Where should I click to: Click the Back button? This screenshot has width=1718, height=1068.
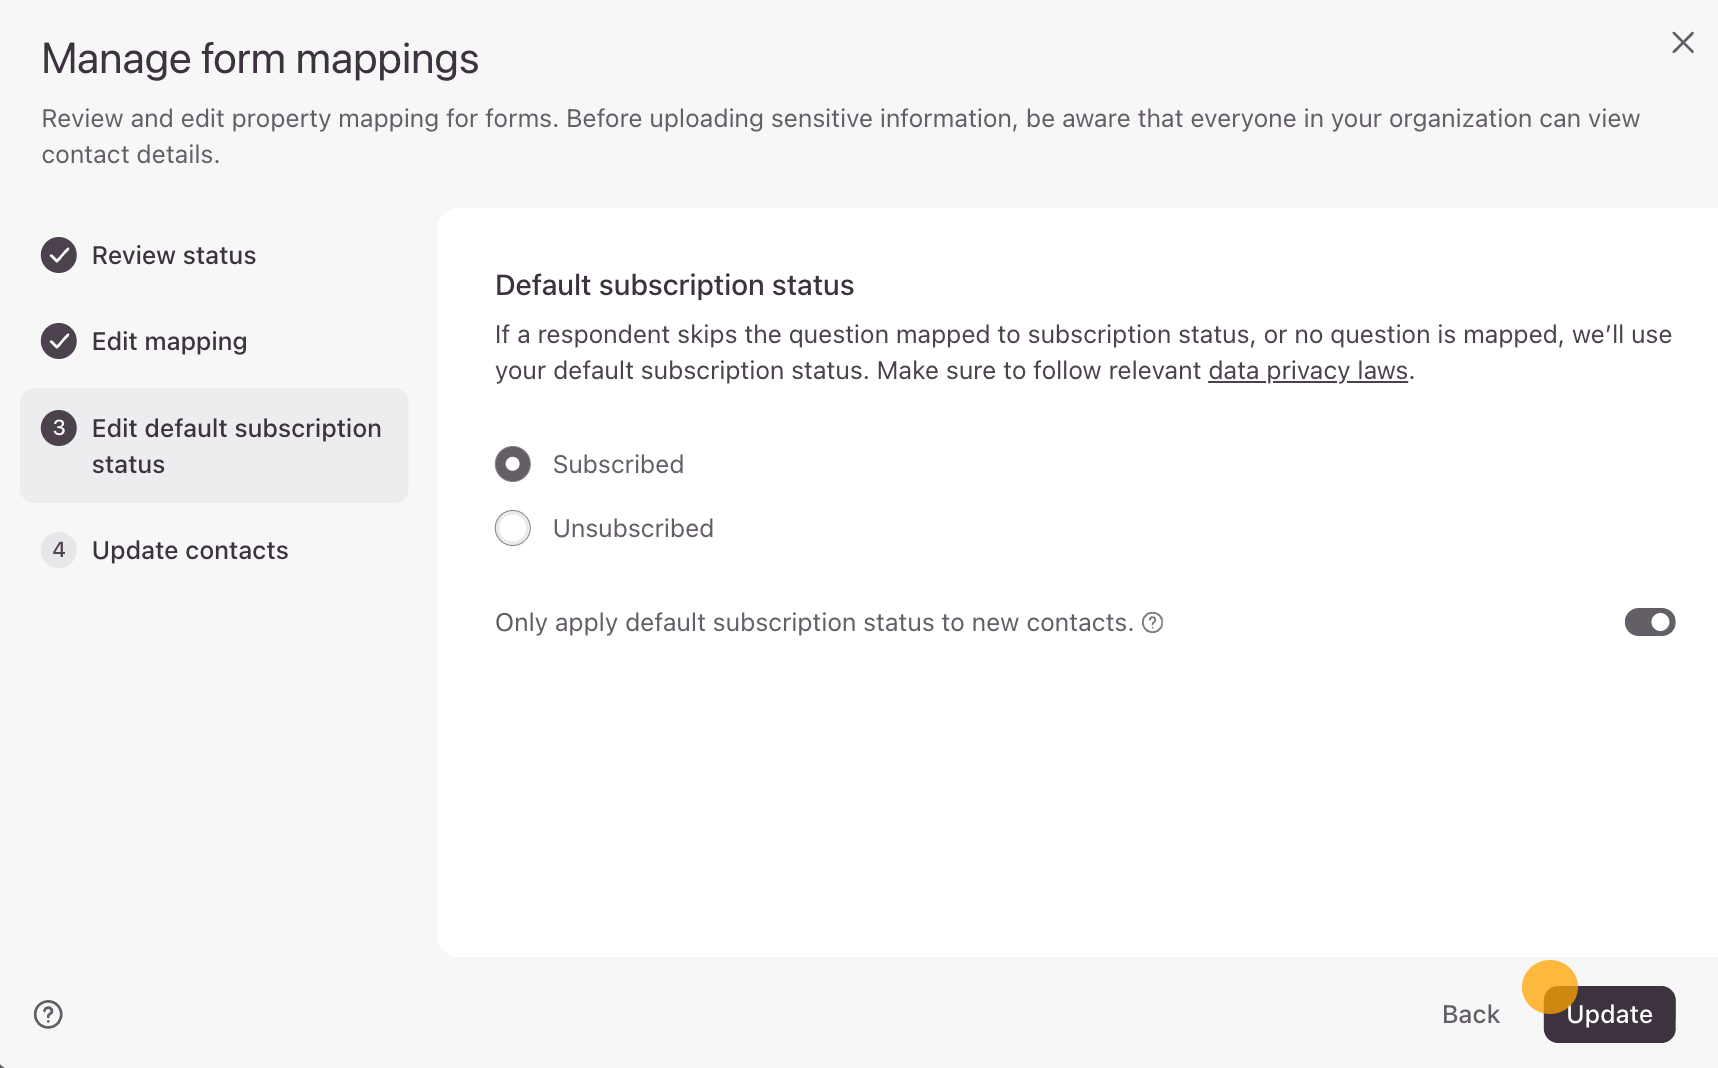point(1470,1014)
